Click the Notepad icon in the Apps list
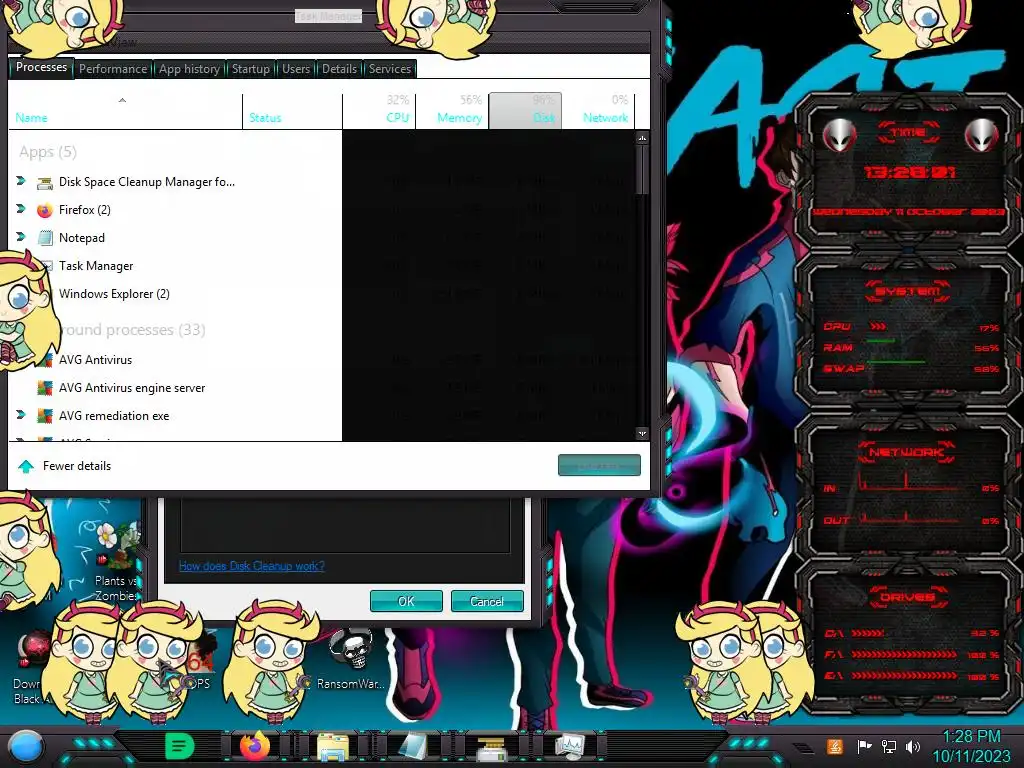 [44, 238]
